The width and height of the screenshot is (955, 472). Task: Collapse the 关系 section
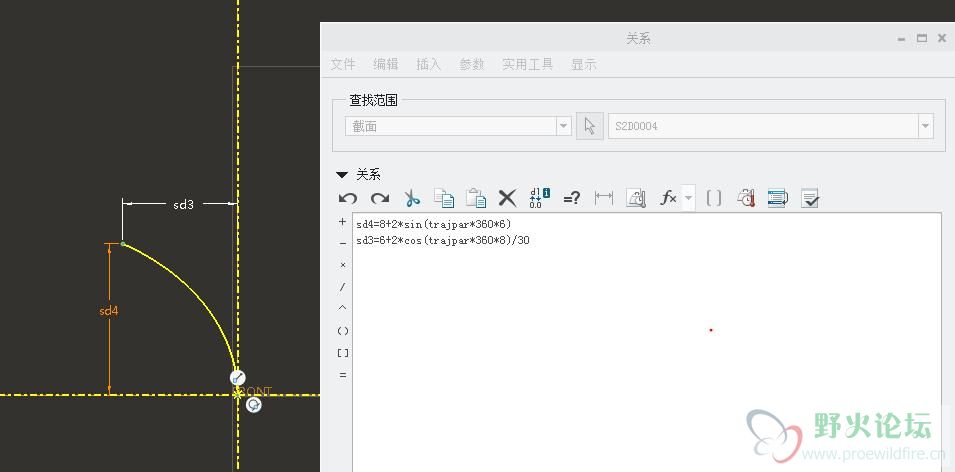(342, 175)
